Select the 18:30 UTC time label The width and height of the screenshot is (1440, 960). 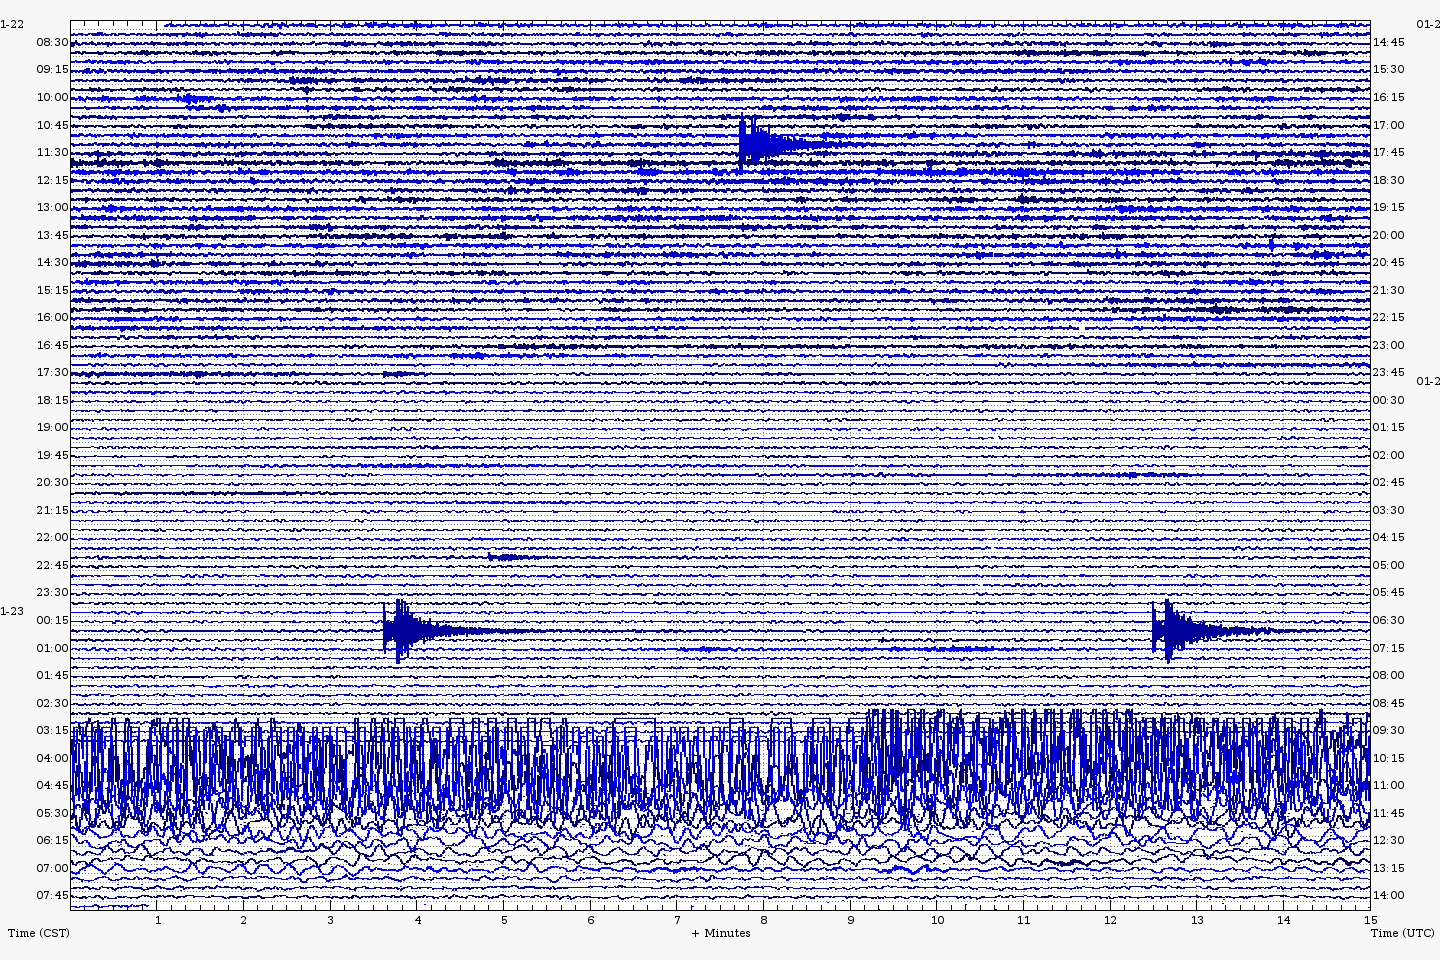point(1388,180)
